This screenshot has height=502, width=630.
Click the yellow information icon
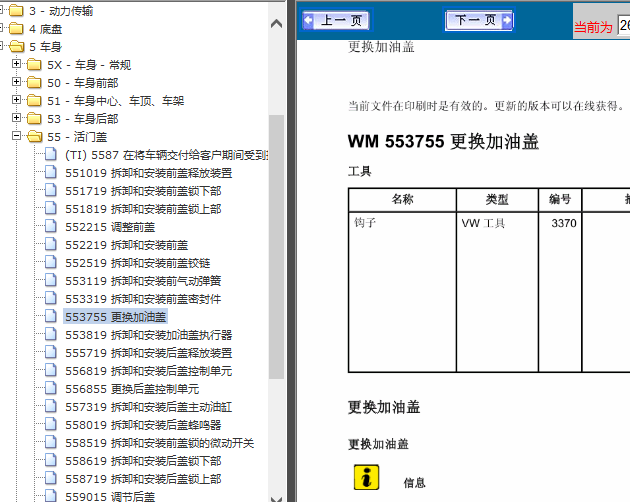click(x=366, y=477)
